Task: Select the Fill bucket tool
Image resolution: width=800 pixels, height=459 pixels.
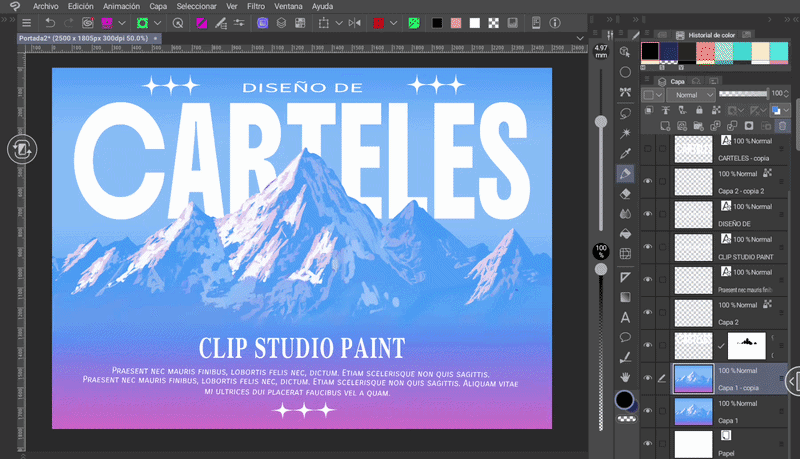Action: 626,234
